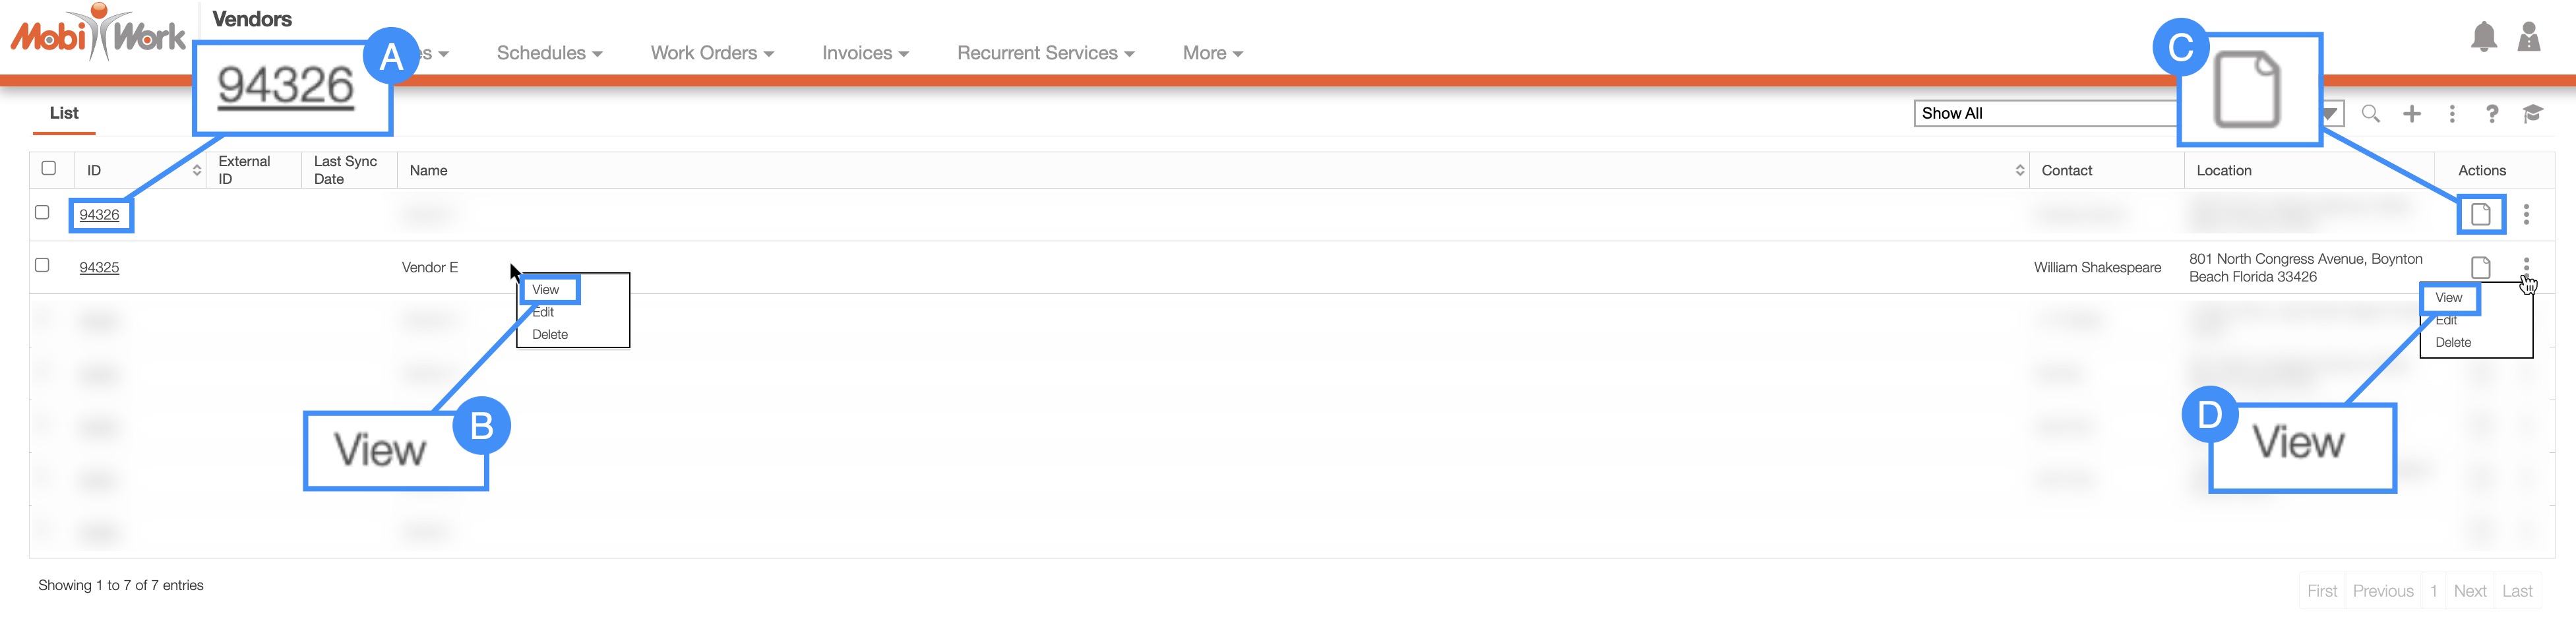Select the List tab

[x=64, y=114]
